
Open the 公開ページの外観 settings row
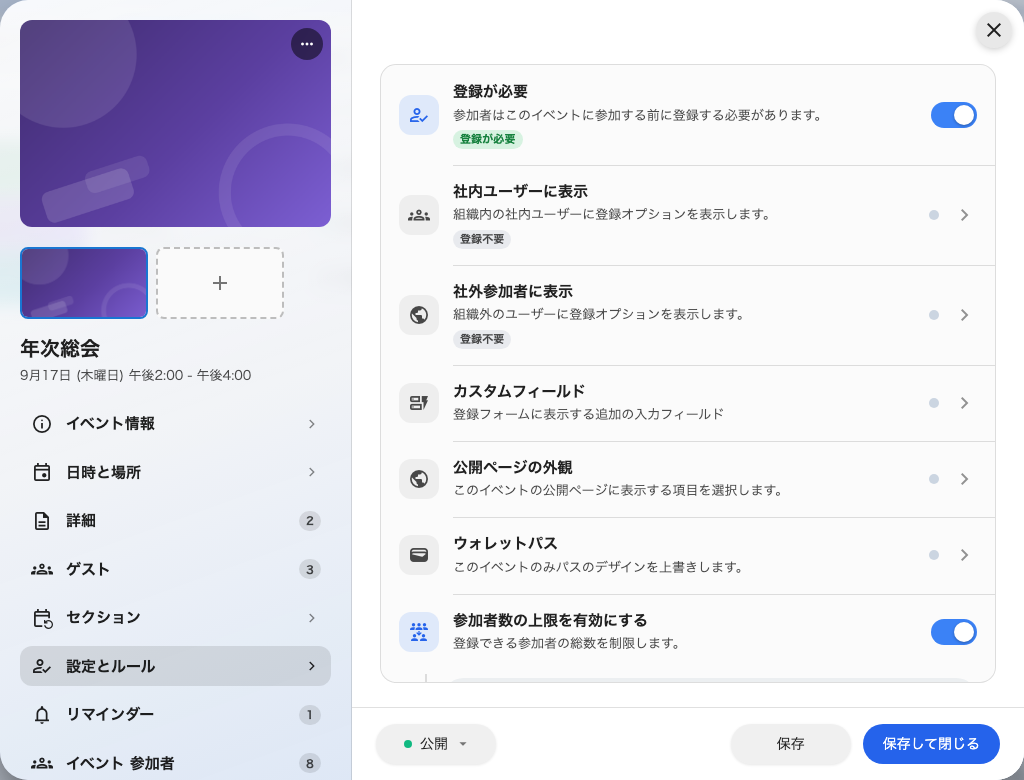(x=688, y=479)
